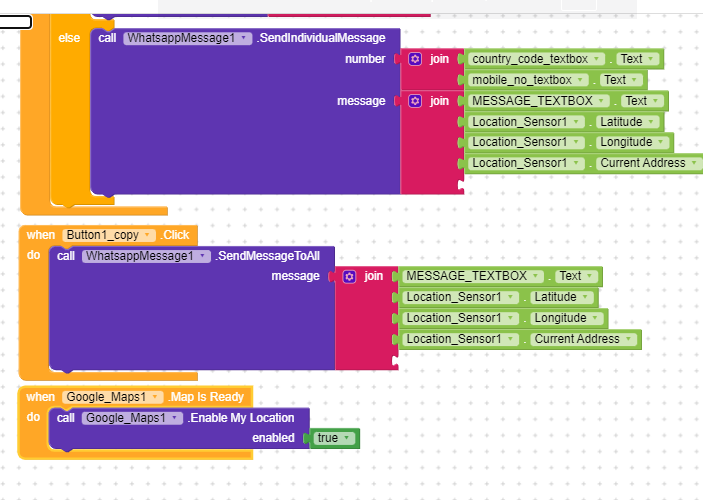Viewport: 703px width, 500px height.
Task: Click the '.SendIndividualMessage' method text
Action: [321, 38]
